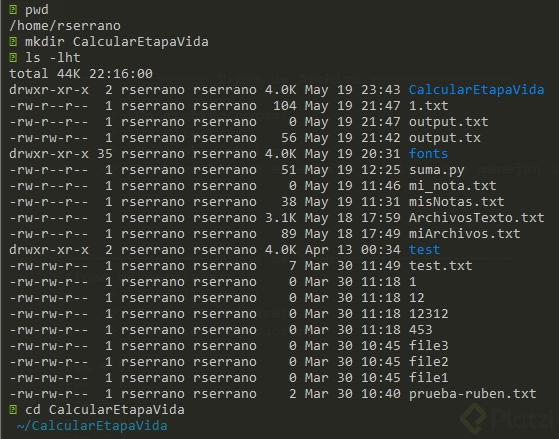This screenshot has width=559, height=439.
Task: Click the 12312 file entry
Action: 429,314
